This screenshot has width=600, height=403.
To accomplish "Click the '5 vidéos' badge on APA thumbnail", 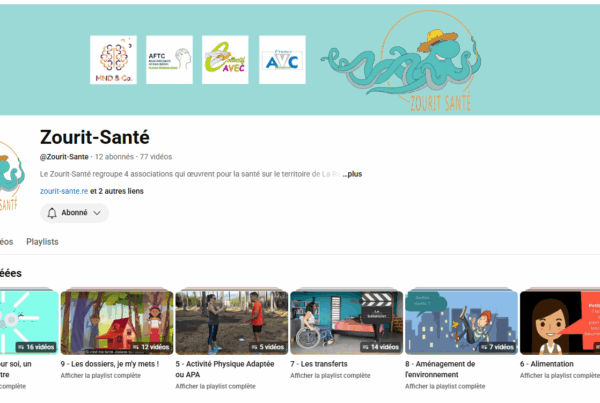I will pyautogui.click(x=267, y=347).
